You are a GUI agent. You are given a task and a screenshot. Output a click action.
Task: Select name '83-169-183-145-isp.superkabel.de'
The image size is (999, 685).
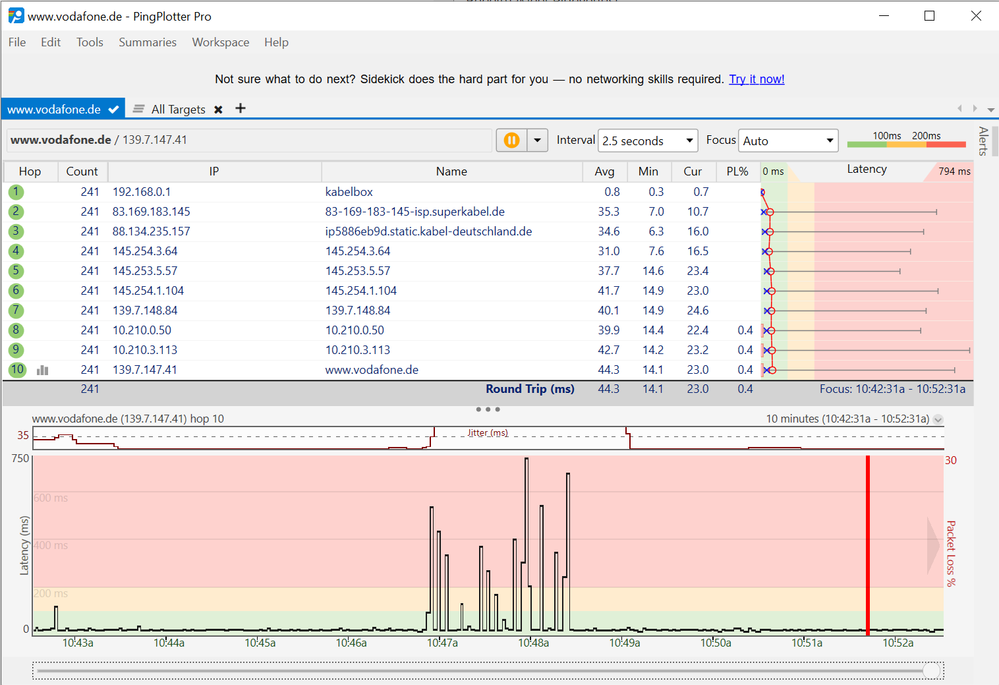[415, 212]
